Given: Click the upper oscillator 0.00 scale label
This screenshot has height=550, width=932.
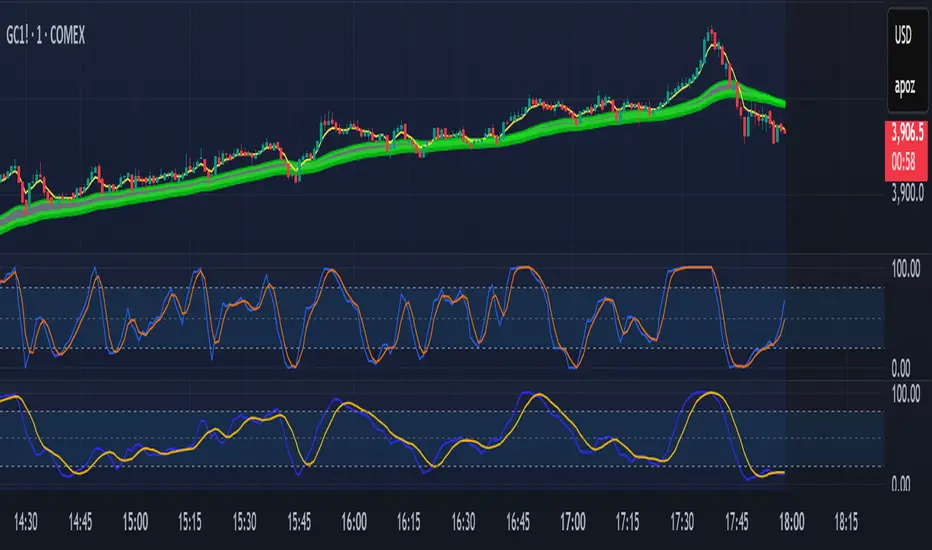Looking at the screenshot, I should 900,369.
